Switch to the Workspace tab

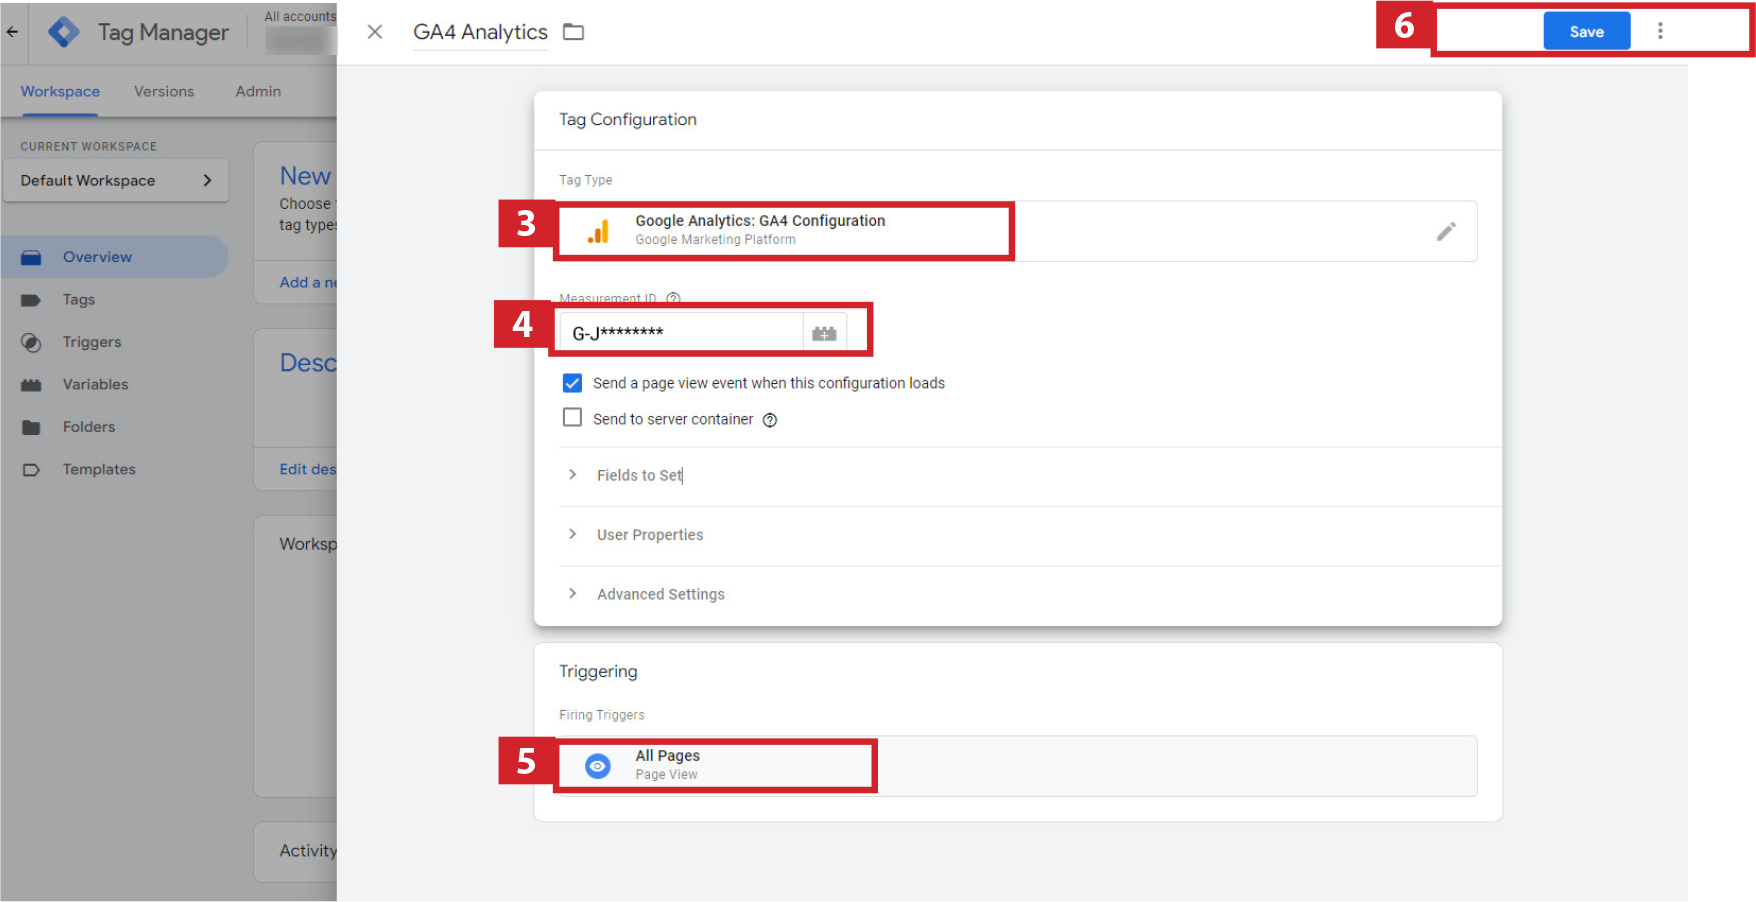tap(60, 91)
